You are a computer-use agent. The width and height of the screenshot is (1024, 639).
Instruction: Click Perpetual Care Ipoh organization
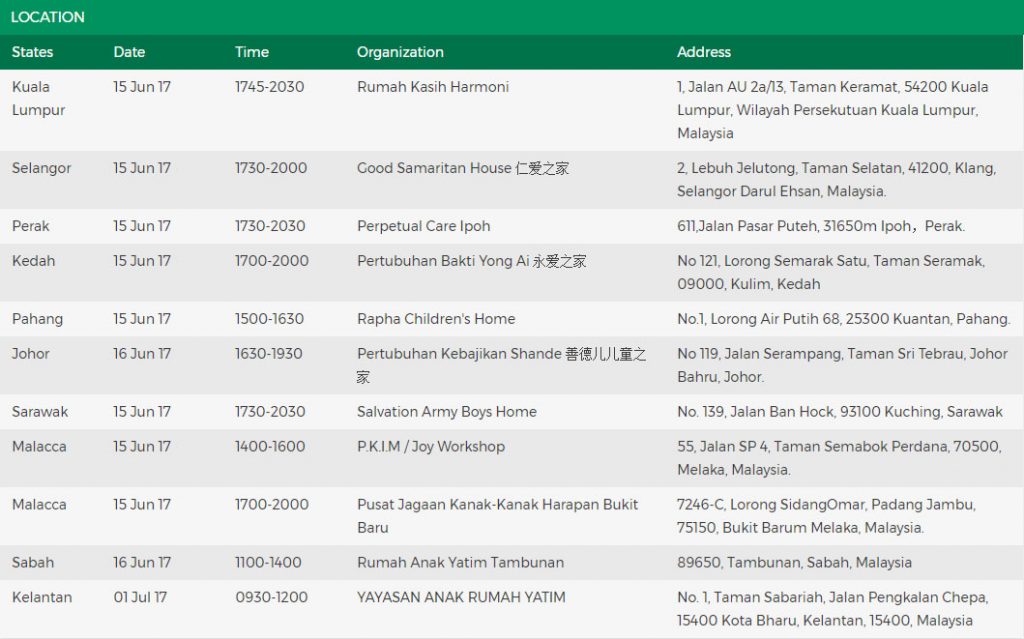[423, 227]
